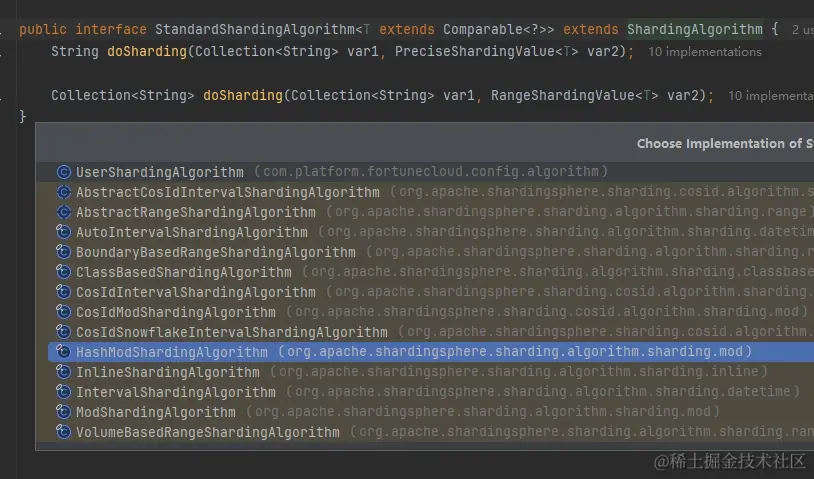This screenshot has width=814, height=479.
Task: Choose the UserShardingAlgorithm implementation
Action: coord(425,172)
